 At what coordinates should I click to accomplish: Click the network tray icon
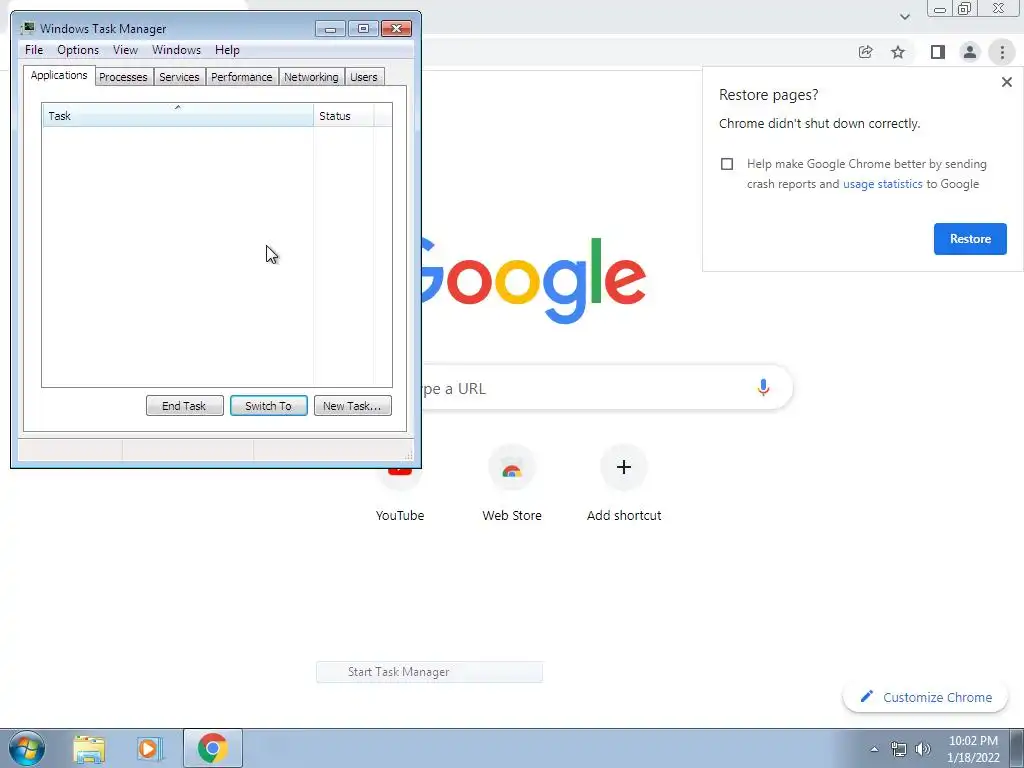[x=899, y=749]
